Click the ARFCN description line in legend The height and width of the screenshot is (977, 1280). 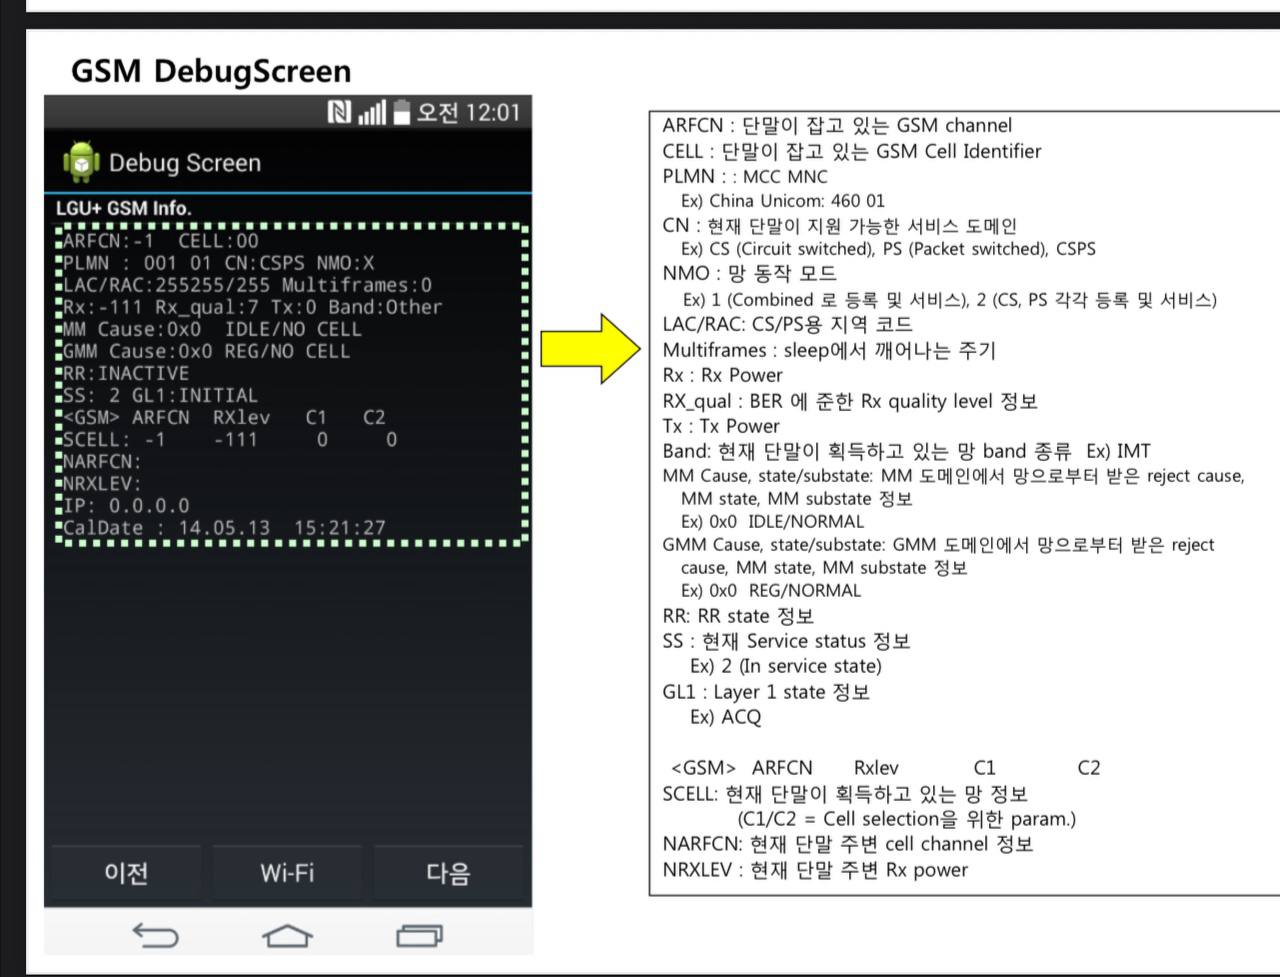[x=837, y=125]
